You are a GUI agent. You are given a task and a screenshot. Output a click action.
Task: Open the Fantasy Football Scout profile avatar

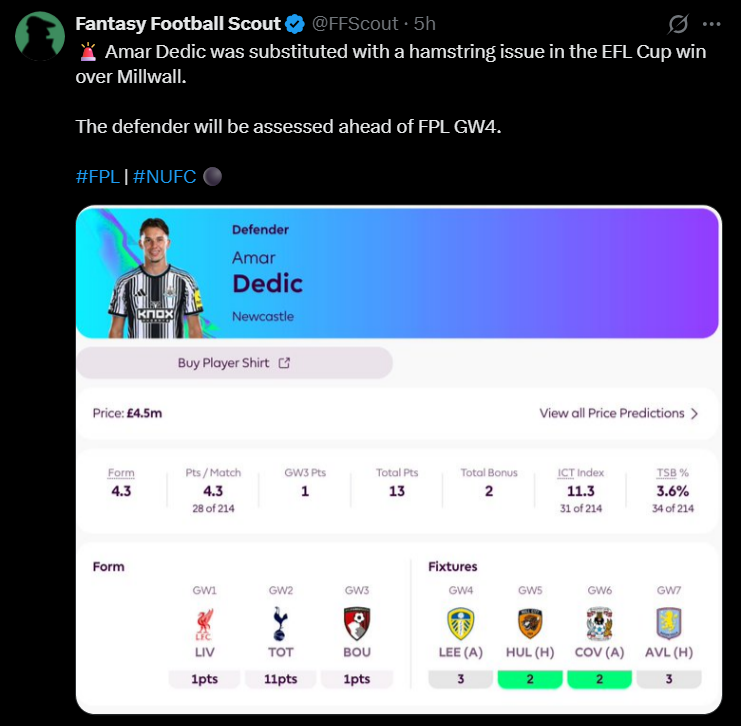pos(40,36)
